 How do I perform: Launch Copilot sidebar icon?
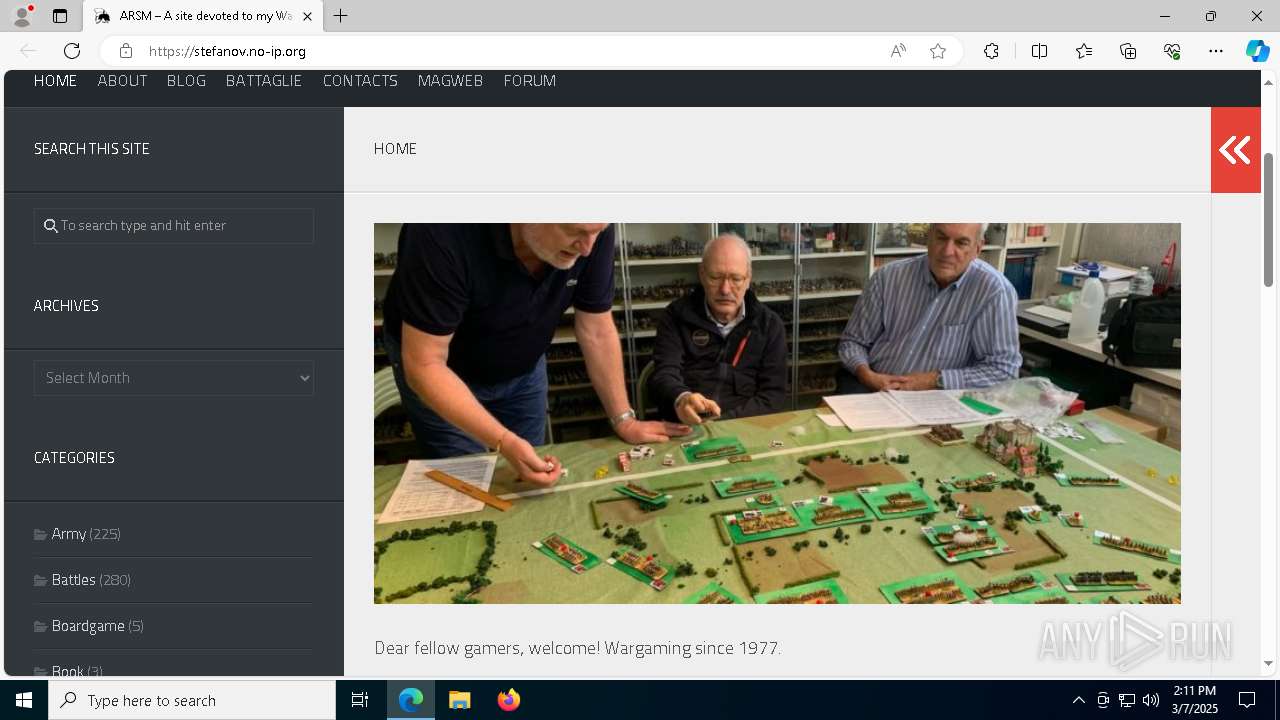(x=1257, y=51)
